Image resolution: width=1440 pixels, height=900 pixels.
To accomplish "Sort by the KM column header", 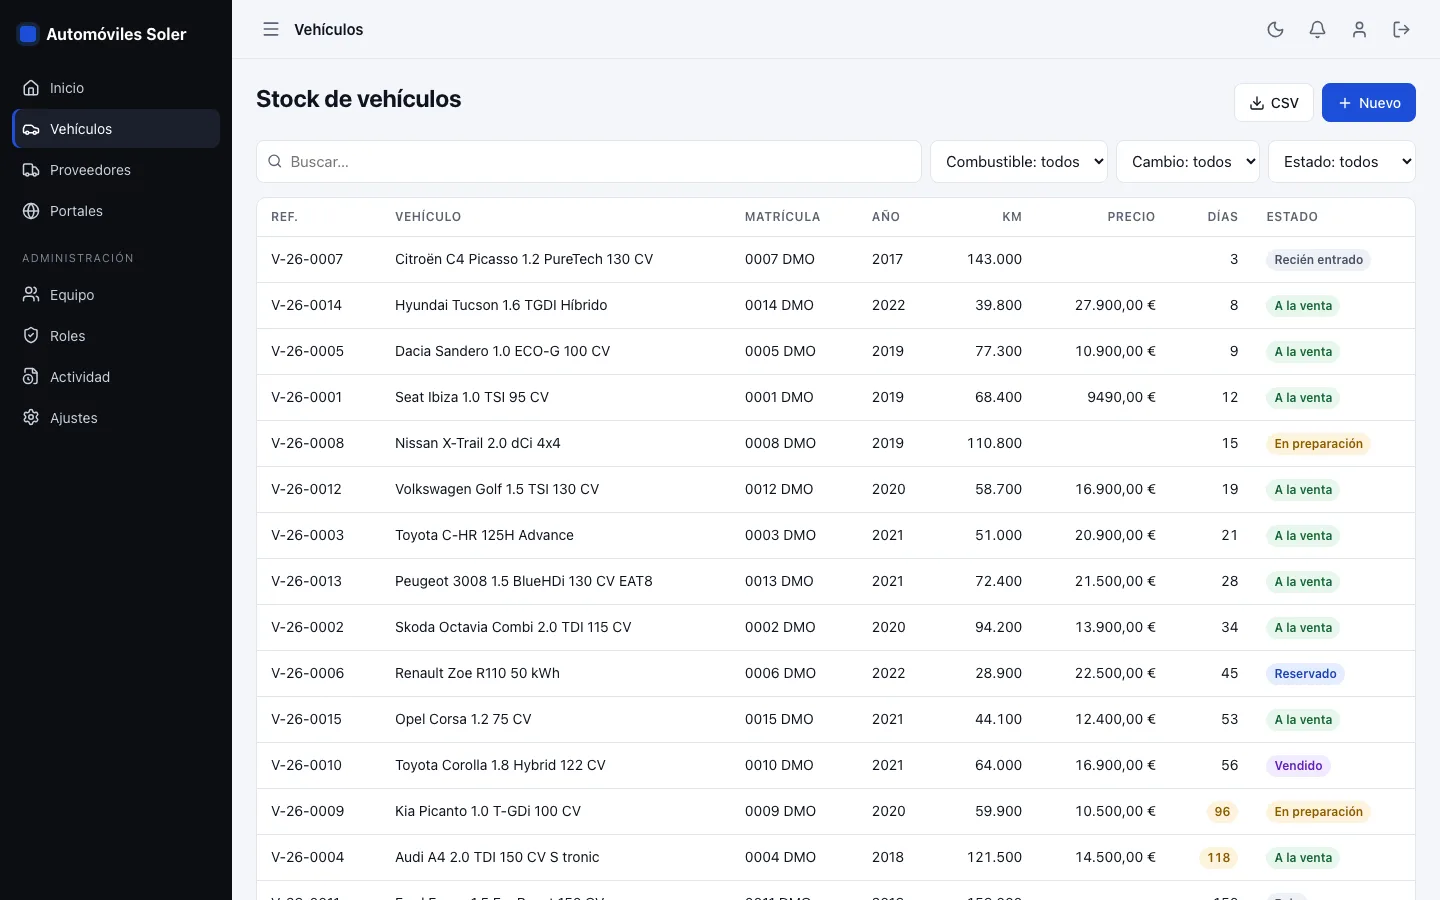I will (x=1012, y=217).
